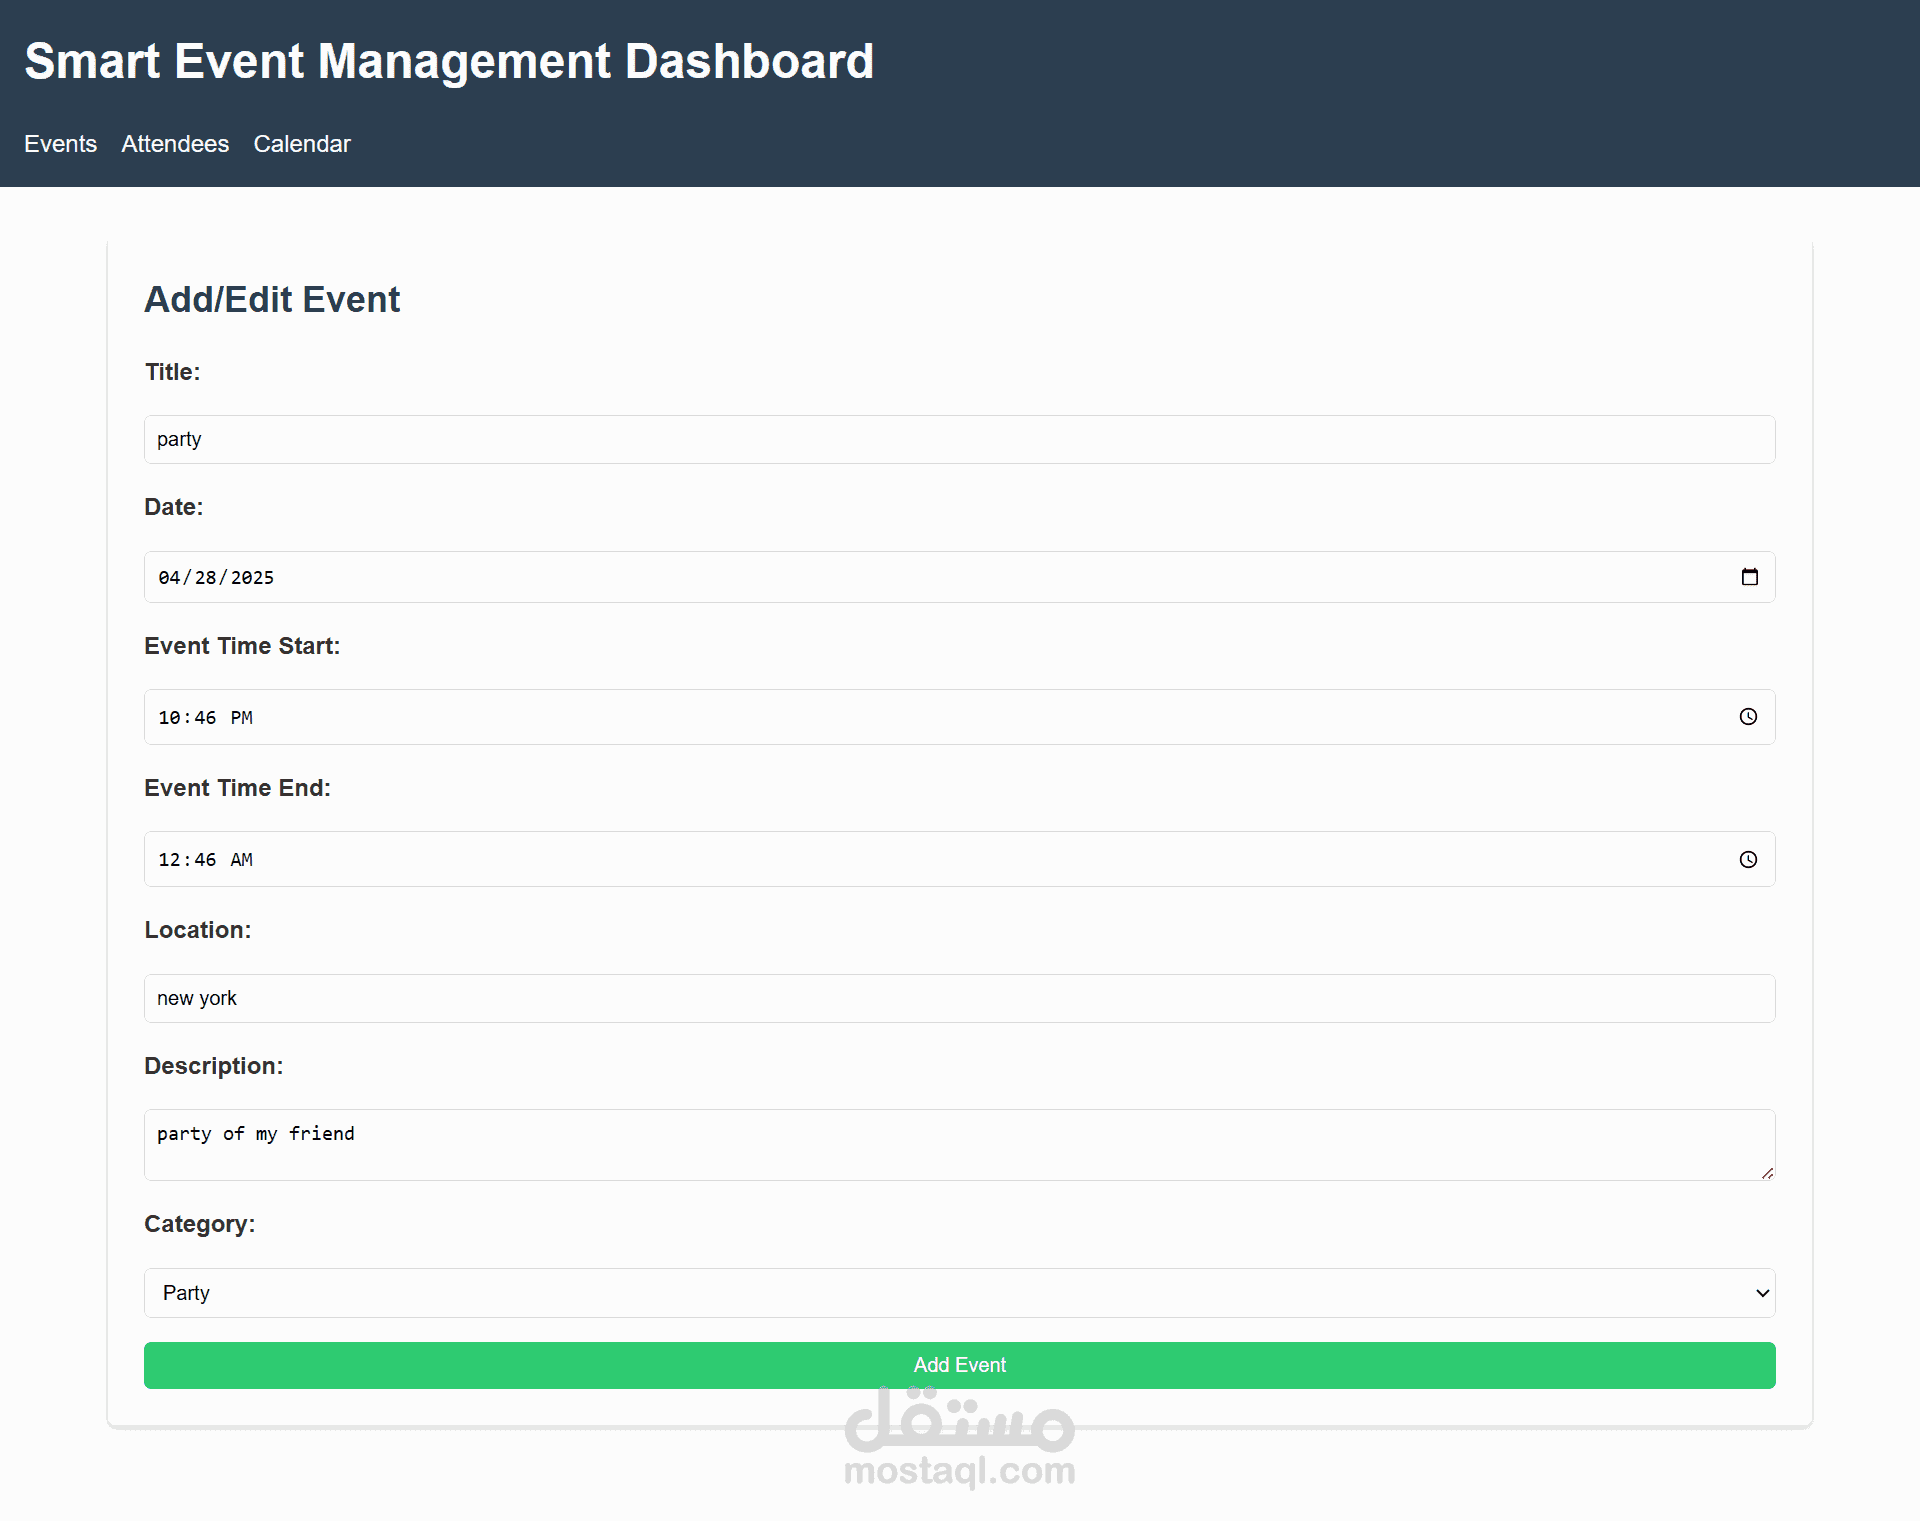Select the year 2025 in date field
This screenshot has width=1920, height=1521.
pyautogui.click(x=252, y=578)
